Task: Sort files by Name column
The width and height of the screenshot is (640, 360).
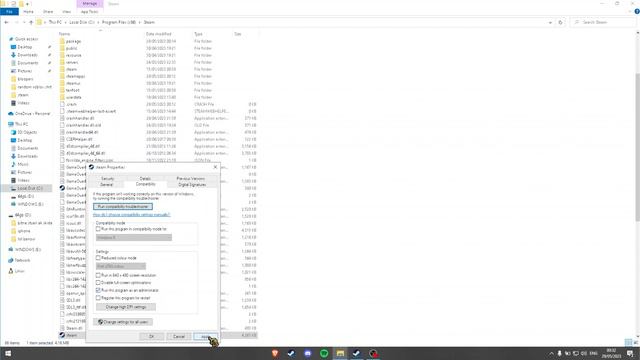Action: pos(64,34)
